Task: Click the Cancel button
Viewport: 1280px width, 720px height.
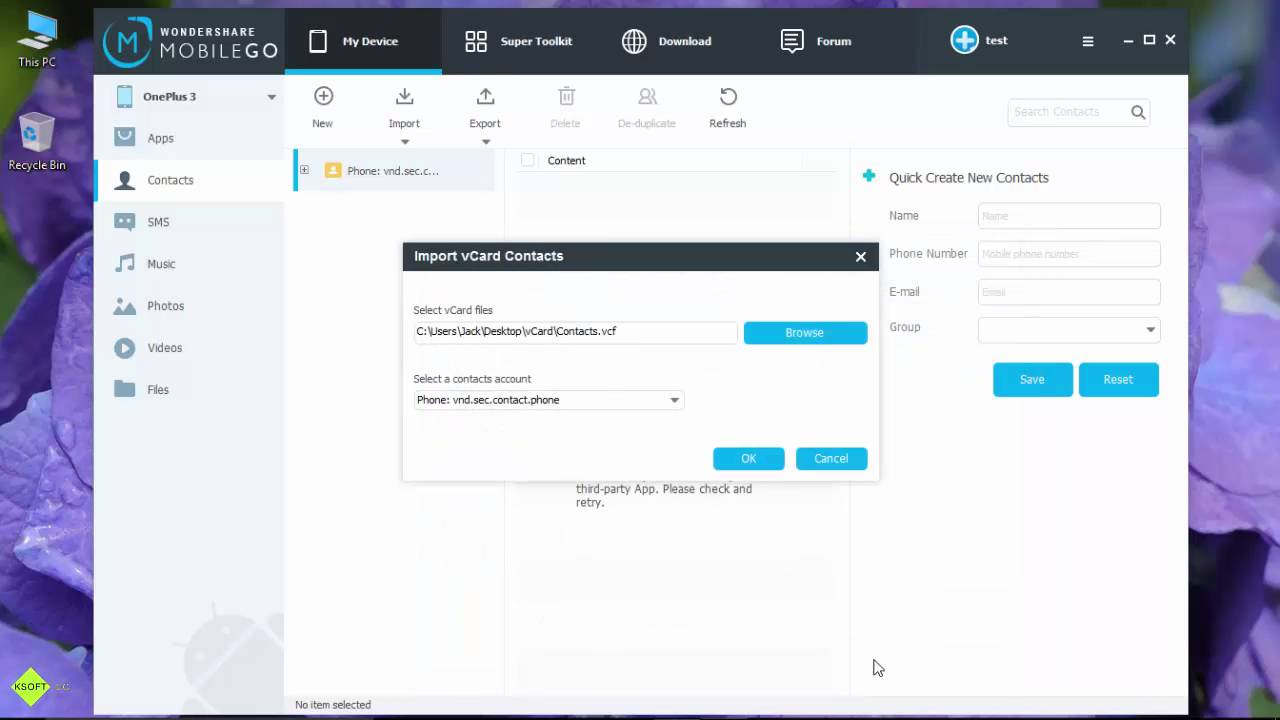Action: pyautogui.click(x=831, y=458)
